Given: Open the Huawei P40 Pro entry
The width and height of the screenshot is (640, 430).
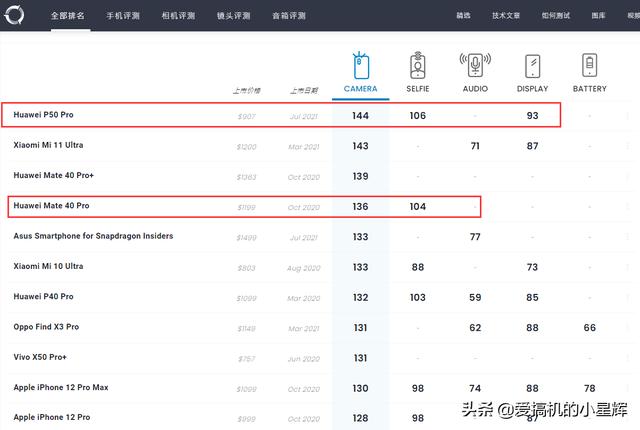Looking at the screenshot, I should click(43, 296).
